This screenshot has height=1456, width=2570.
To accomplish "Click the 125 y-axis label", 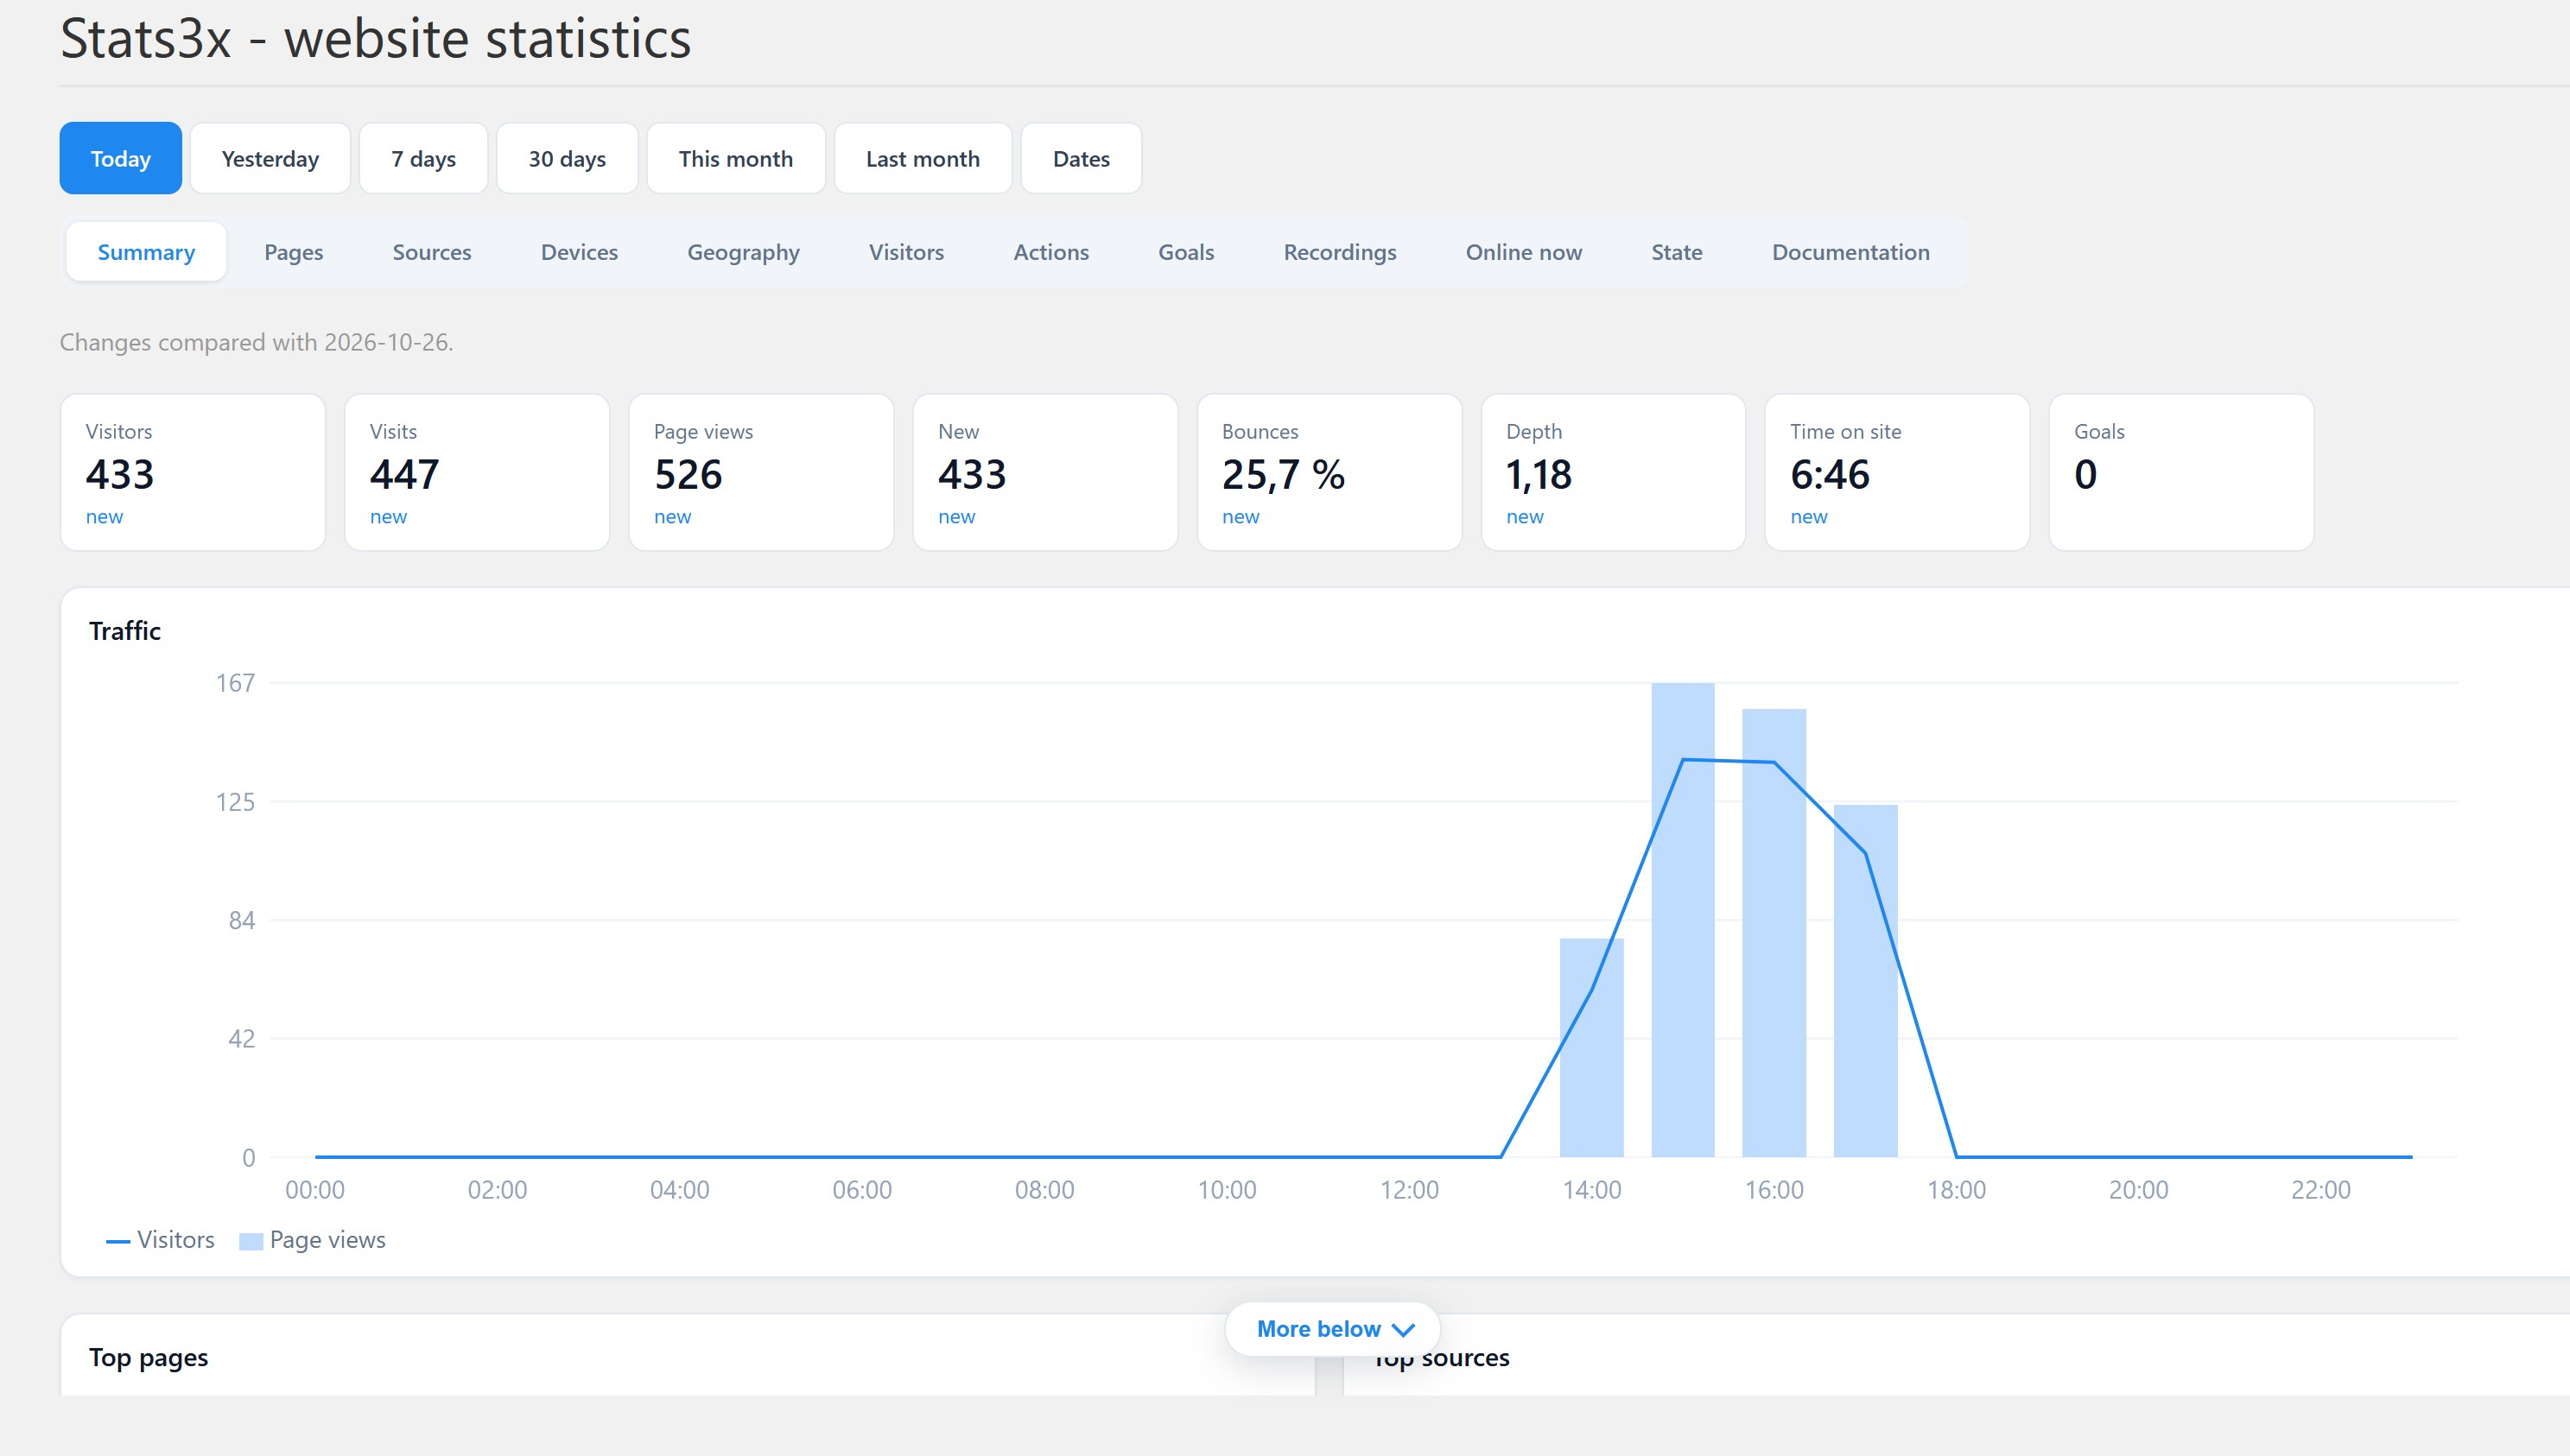I will click(235, 802).
